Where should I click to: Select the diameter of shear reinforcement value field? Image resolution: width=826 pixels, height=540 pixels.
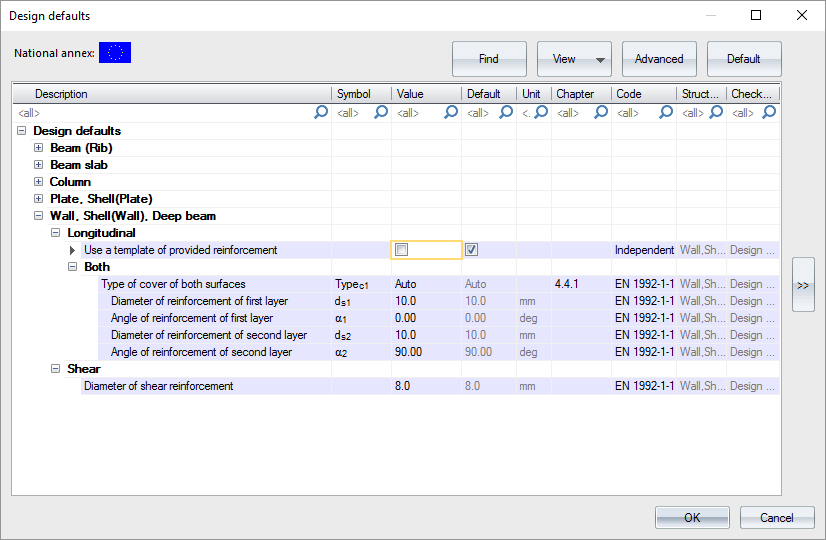pos(425,386)
